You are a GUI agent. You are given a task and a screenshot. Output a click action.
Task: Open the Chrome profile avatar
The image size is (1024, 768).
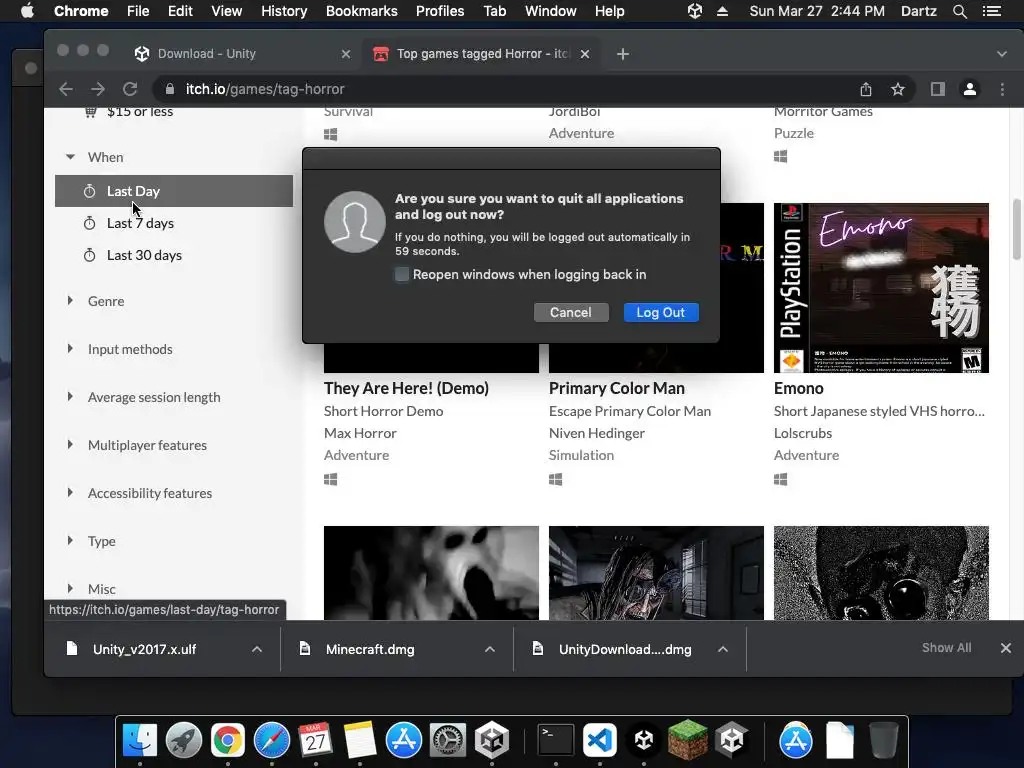click(x=970, y=89)
